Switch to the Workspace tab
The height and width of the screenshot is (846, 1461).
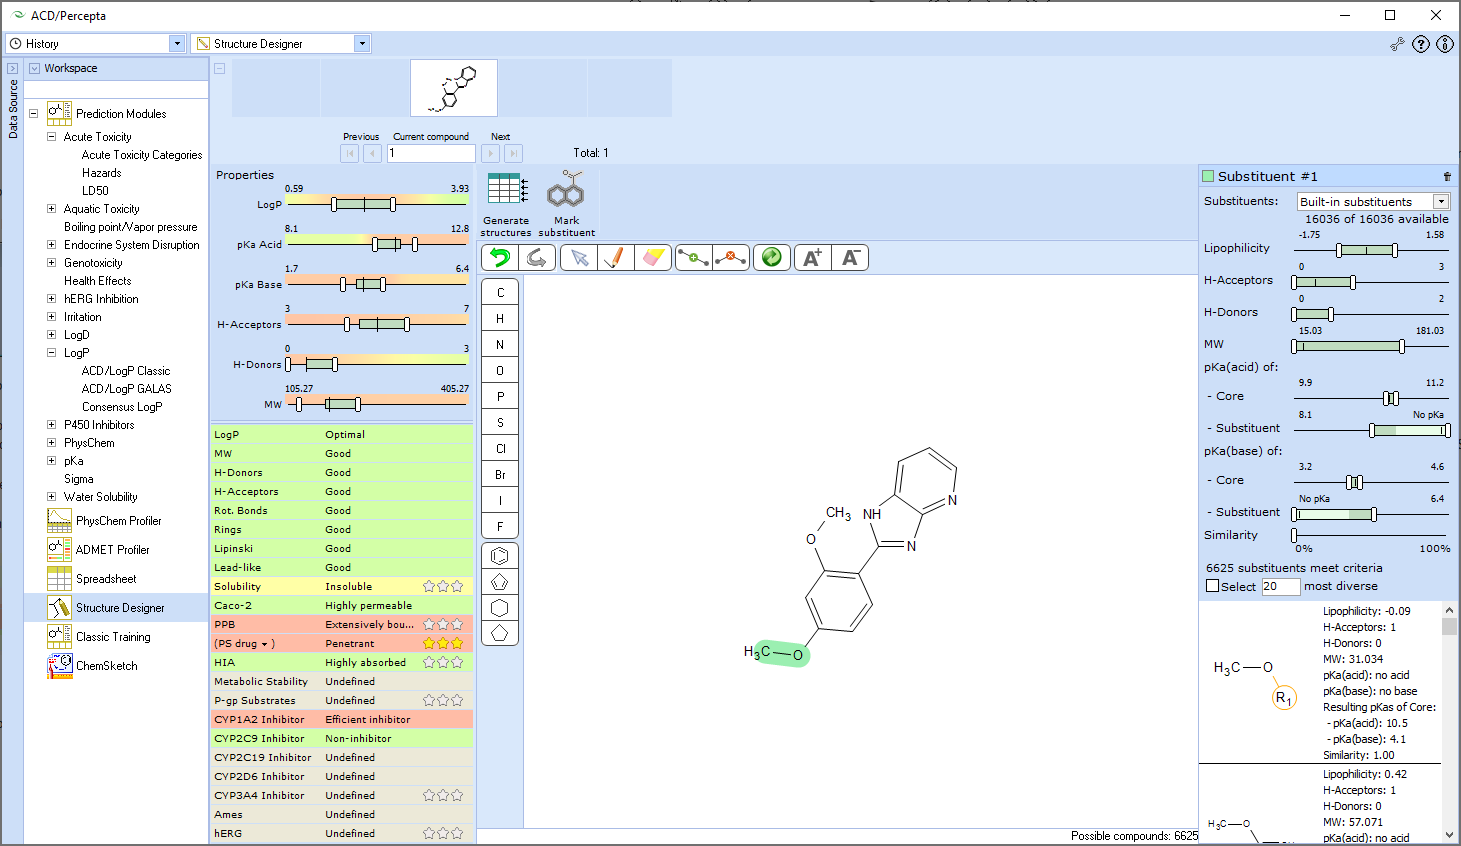coord(70,67)
